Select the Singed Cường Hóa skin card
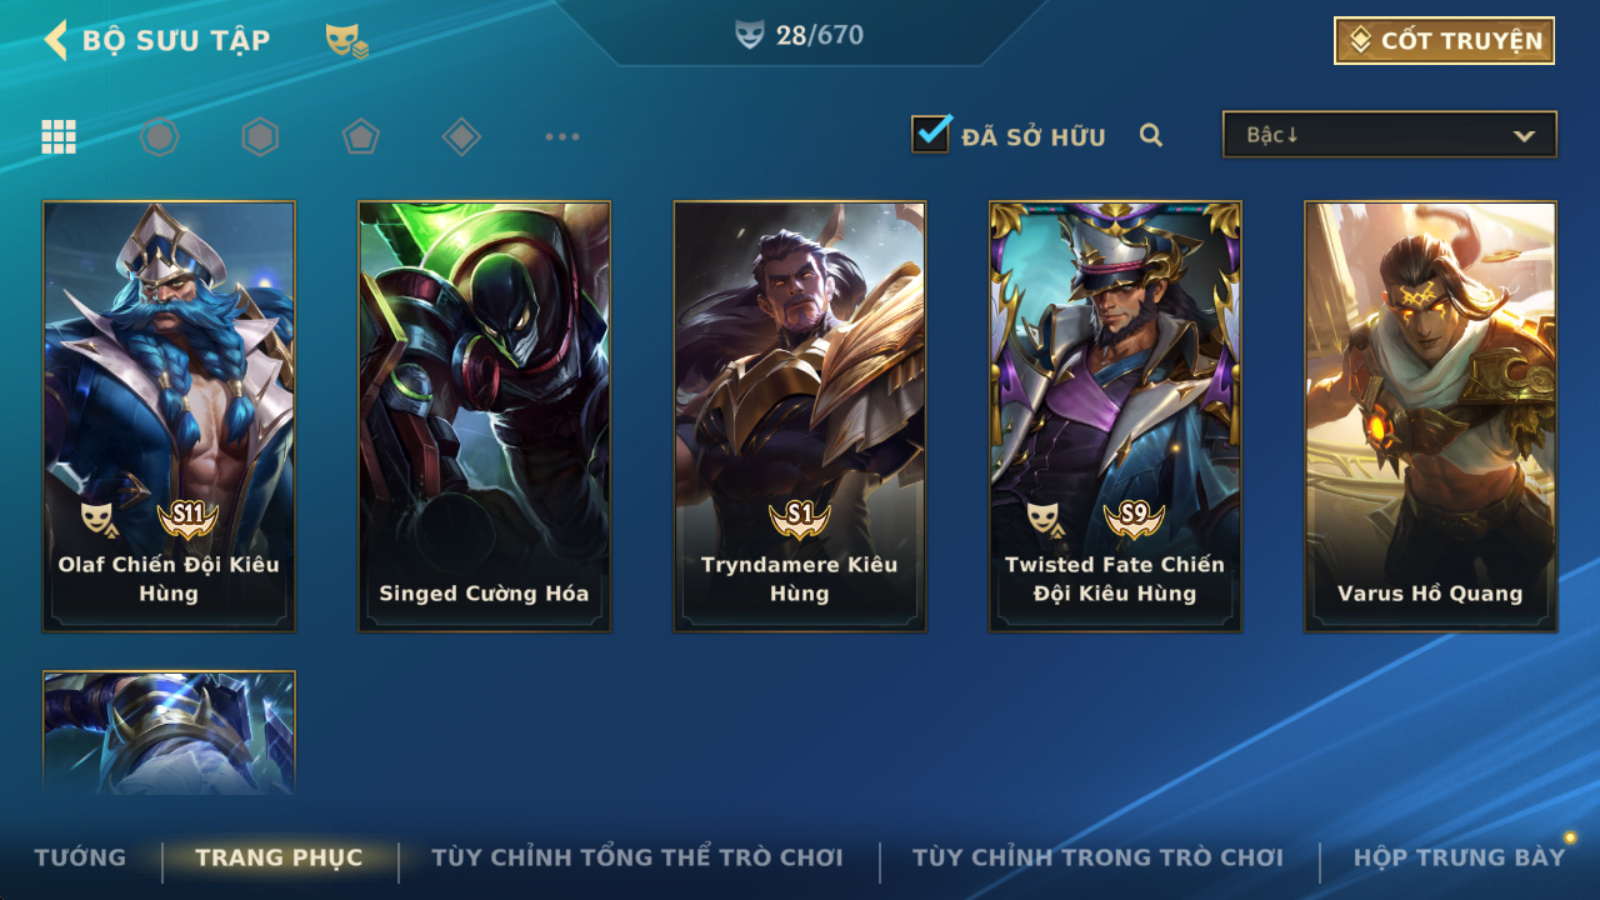Screen dimensions: 1600x900 click(x=484, y=416)
